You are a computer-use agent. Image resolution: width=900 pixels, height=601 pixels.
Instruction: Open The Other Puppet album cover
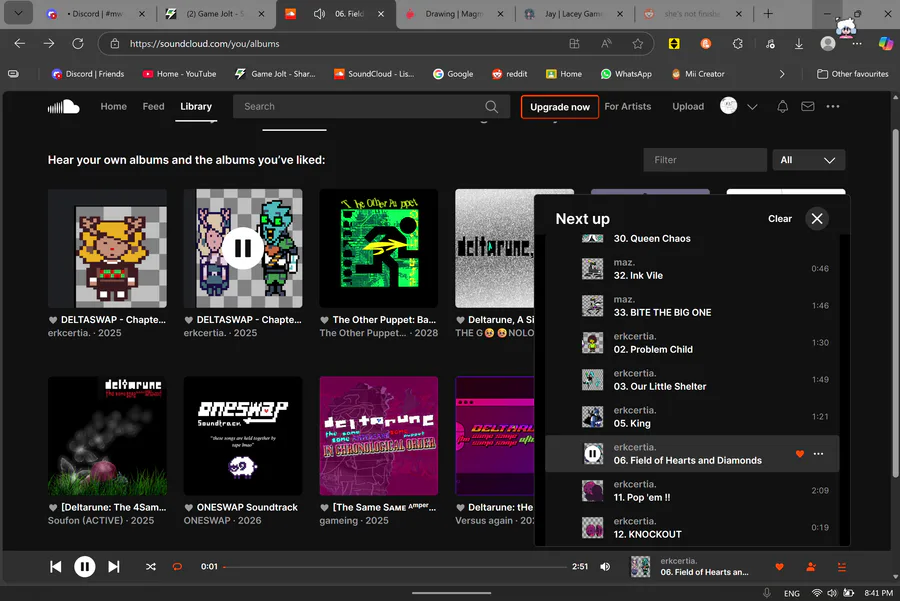point(379,249)
